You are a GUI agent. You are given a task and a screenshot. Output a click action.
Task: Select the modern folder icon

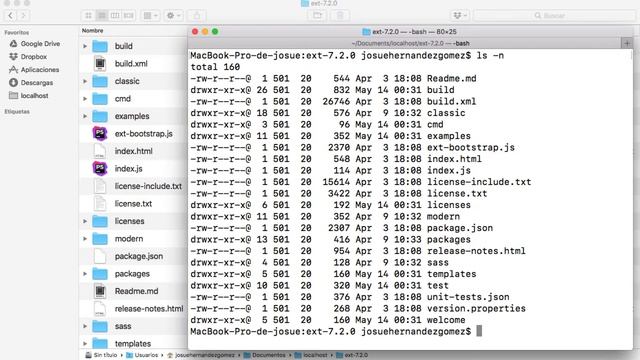pyautogui.click(x=100, y=239)
